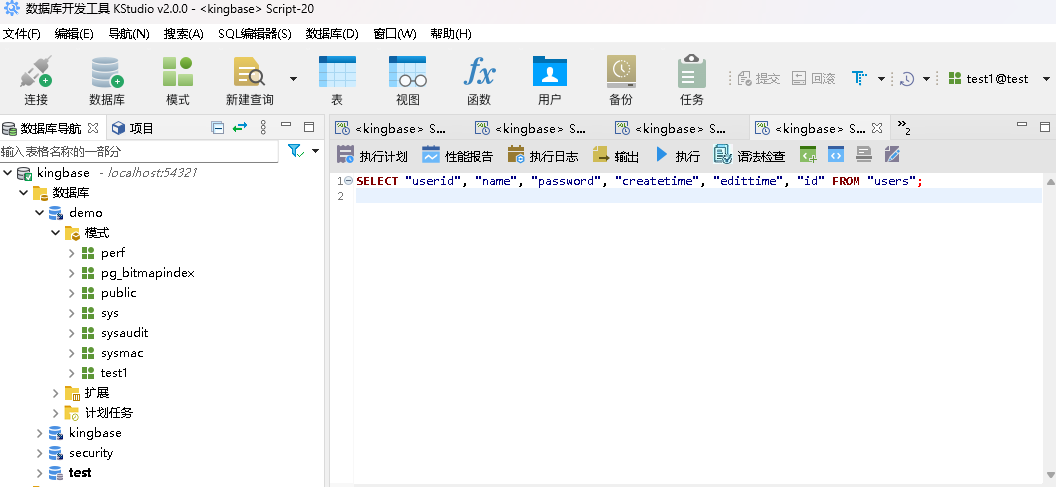
Task: Click the table name filter input field
Action: coord(139,152)
